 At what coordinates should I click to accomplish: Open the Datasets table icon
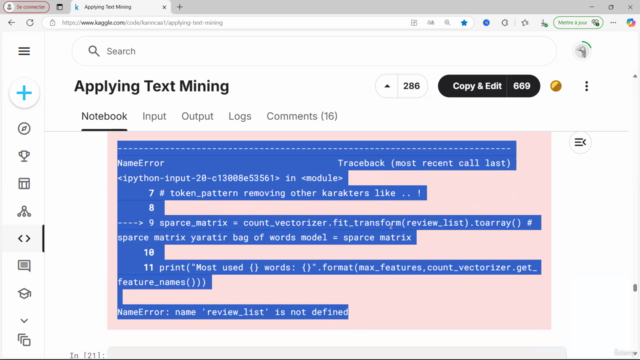tap(24, 184)
